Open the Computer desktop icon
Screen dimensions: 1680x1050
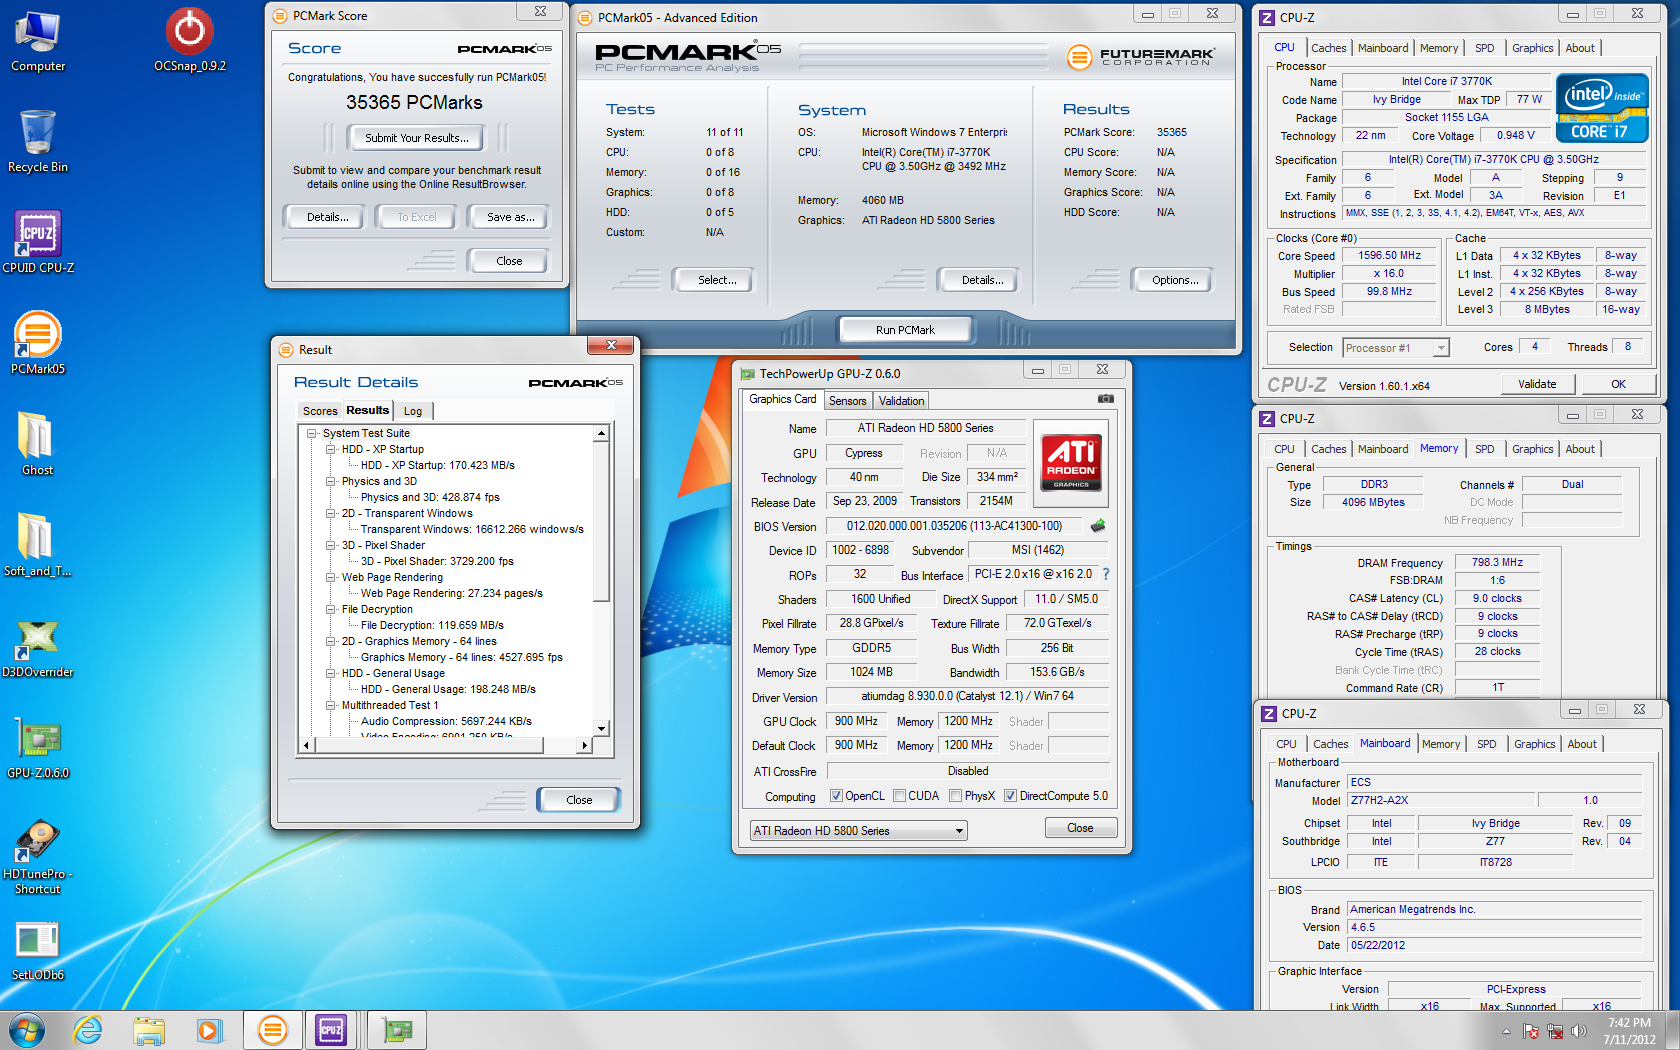click(x=38, y=42)
